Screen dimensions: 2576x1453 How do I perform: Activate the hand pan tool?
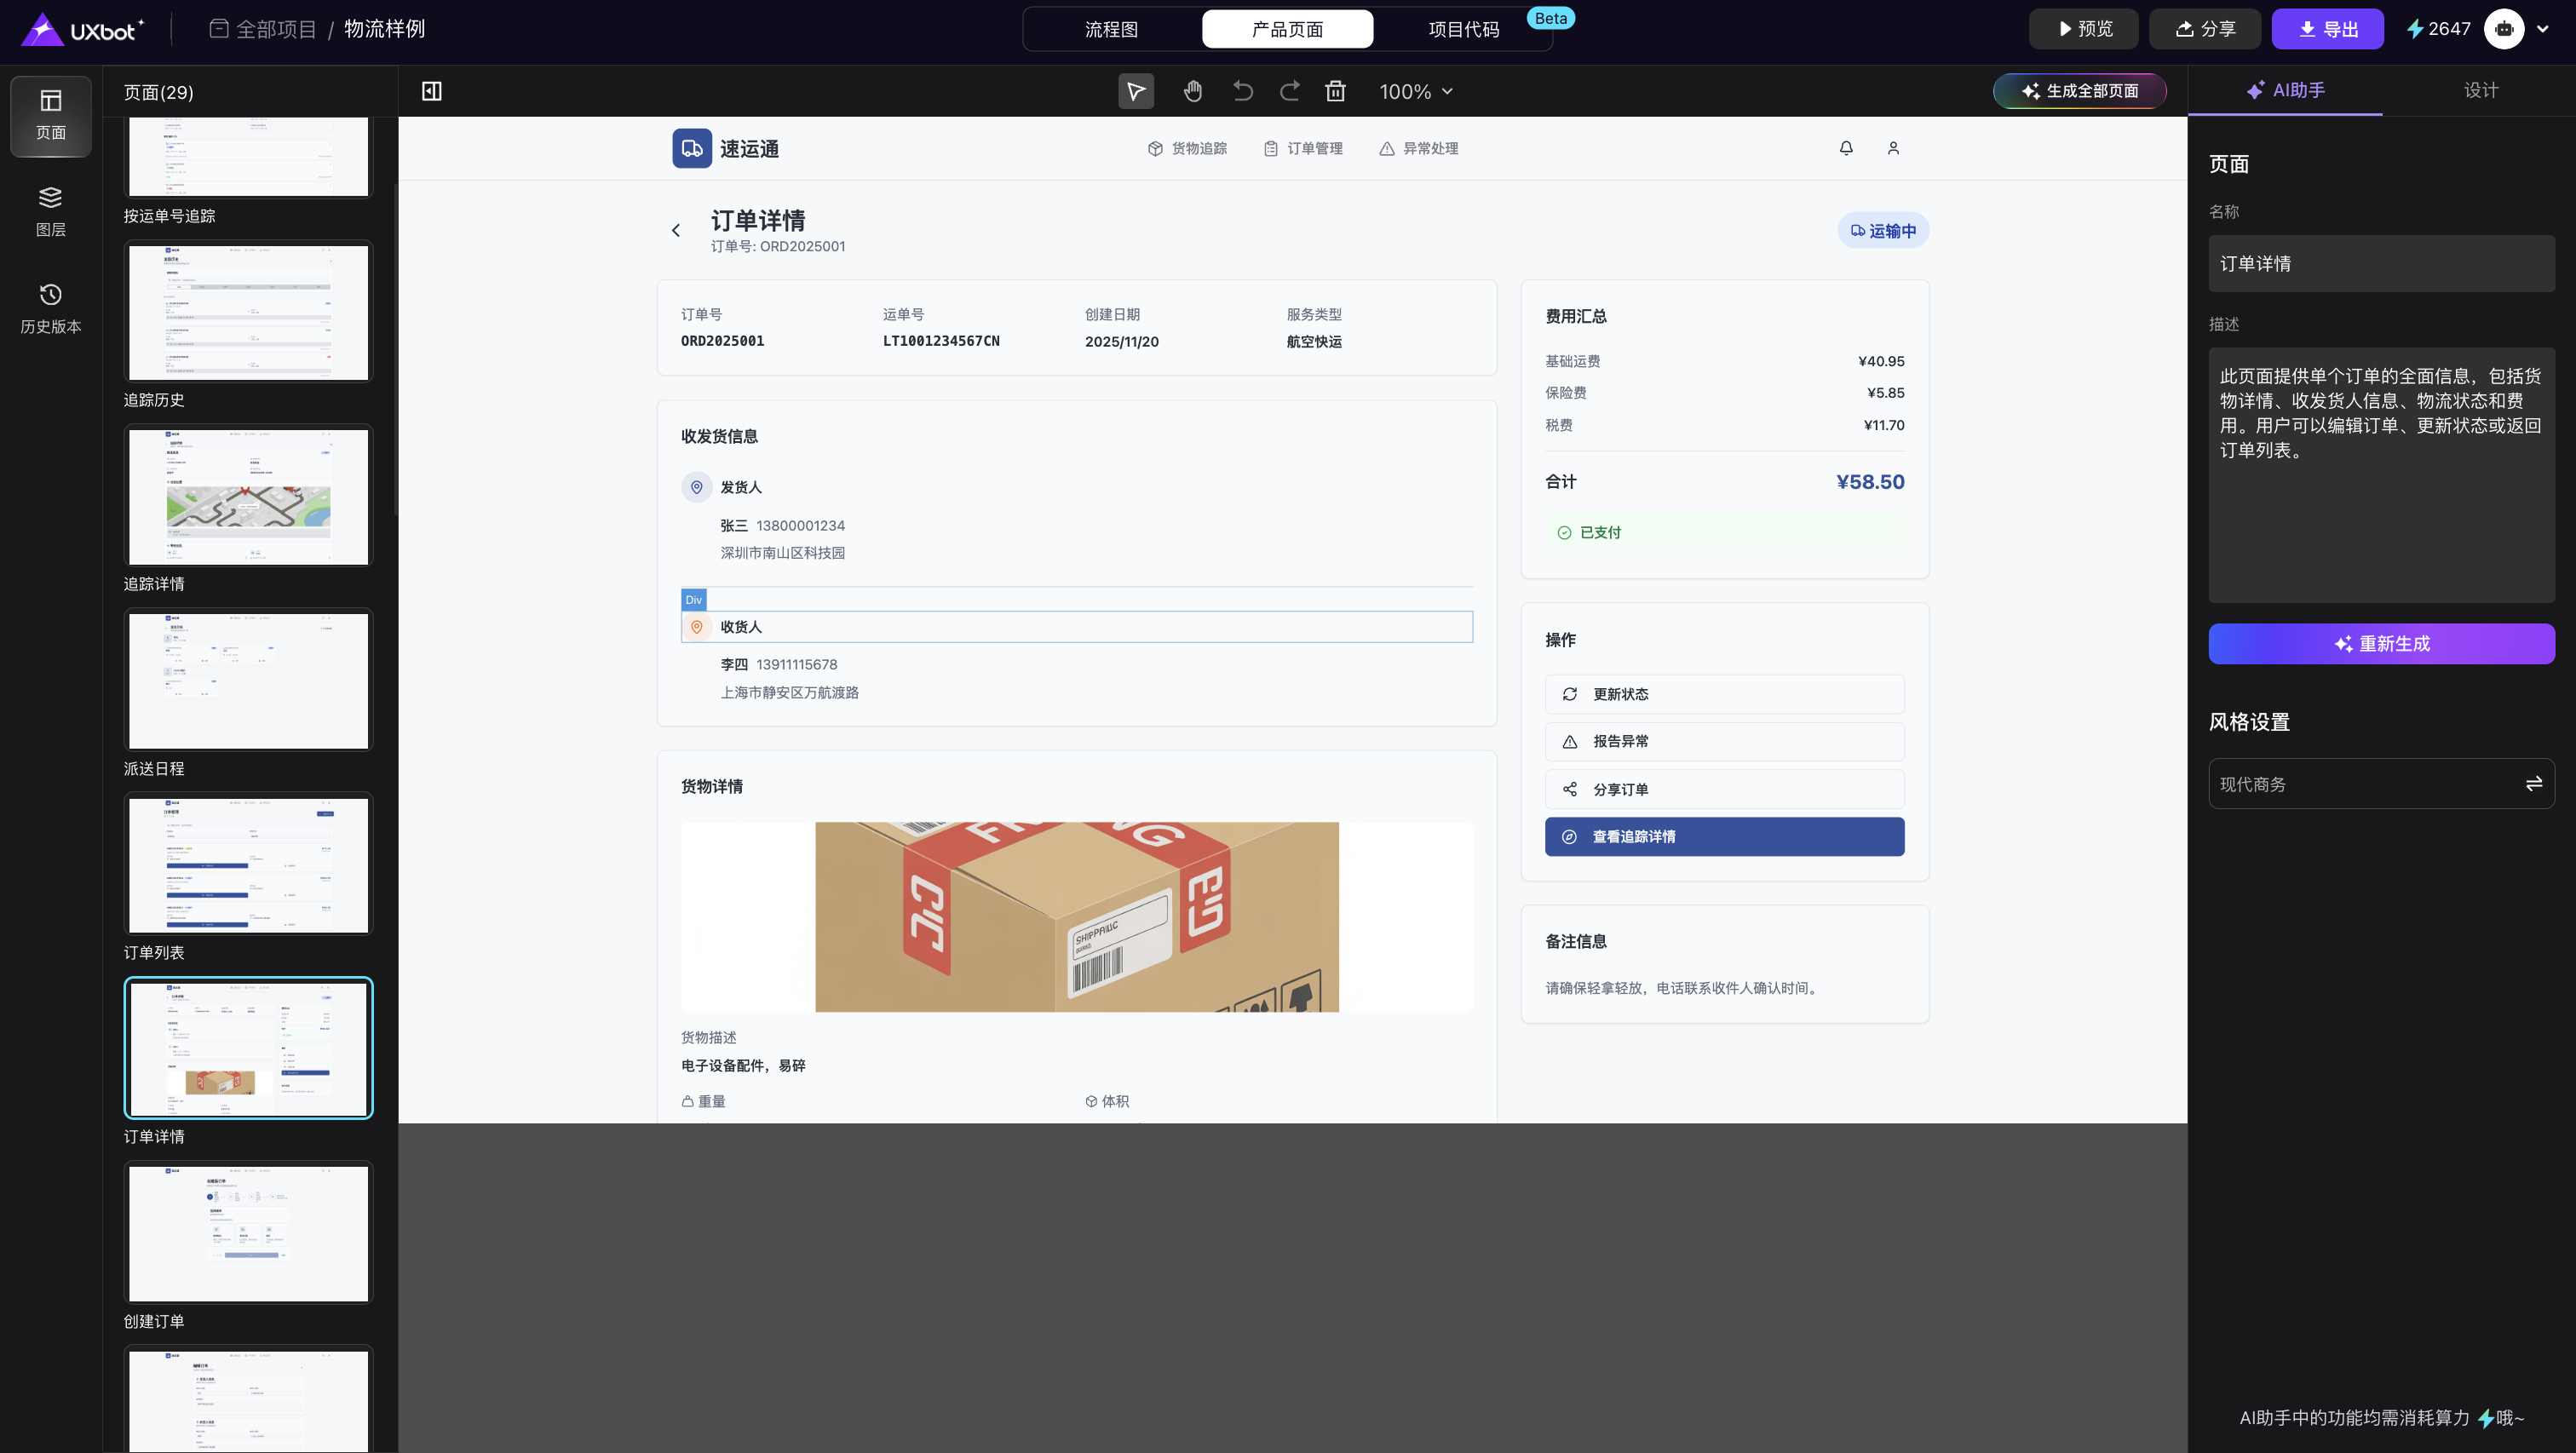pos(1192,91)
